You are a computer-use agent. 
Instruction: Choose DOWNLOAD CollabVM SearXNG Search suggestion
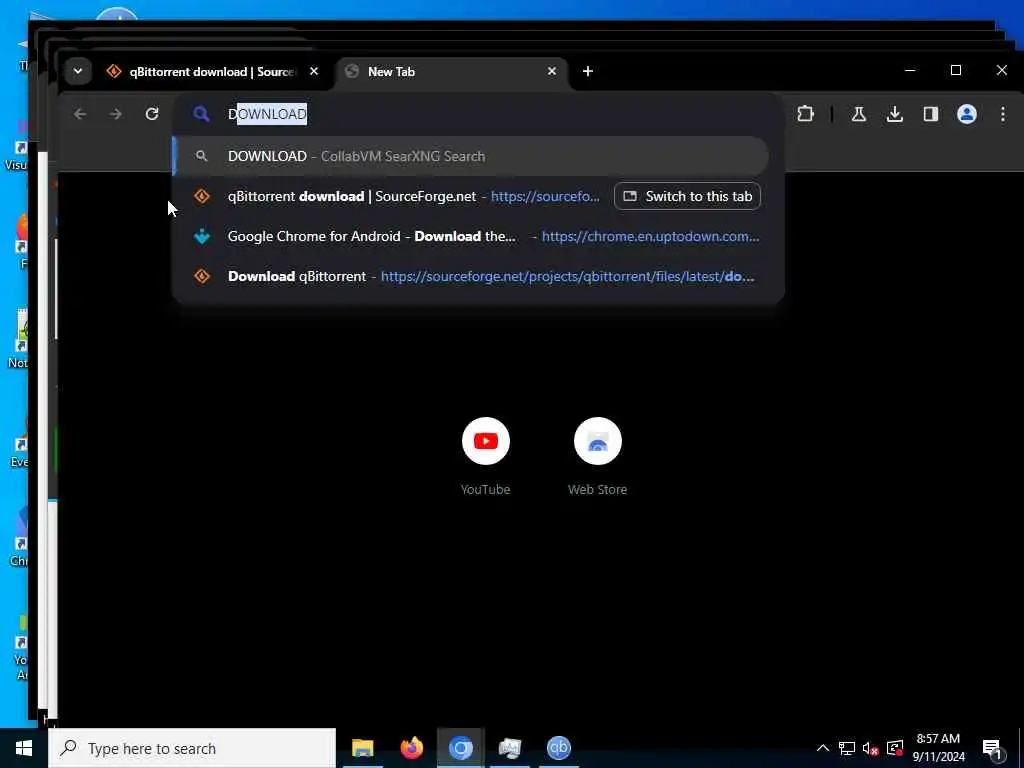click(471, 156)
